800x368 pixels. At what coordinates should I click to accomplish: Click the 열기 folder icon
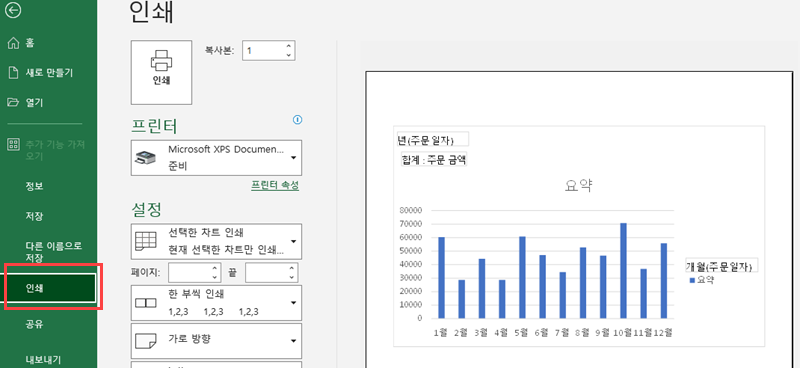point(13,103)
